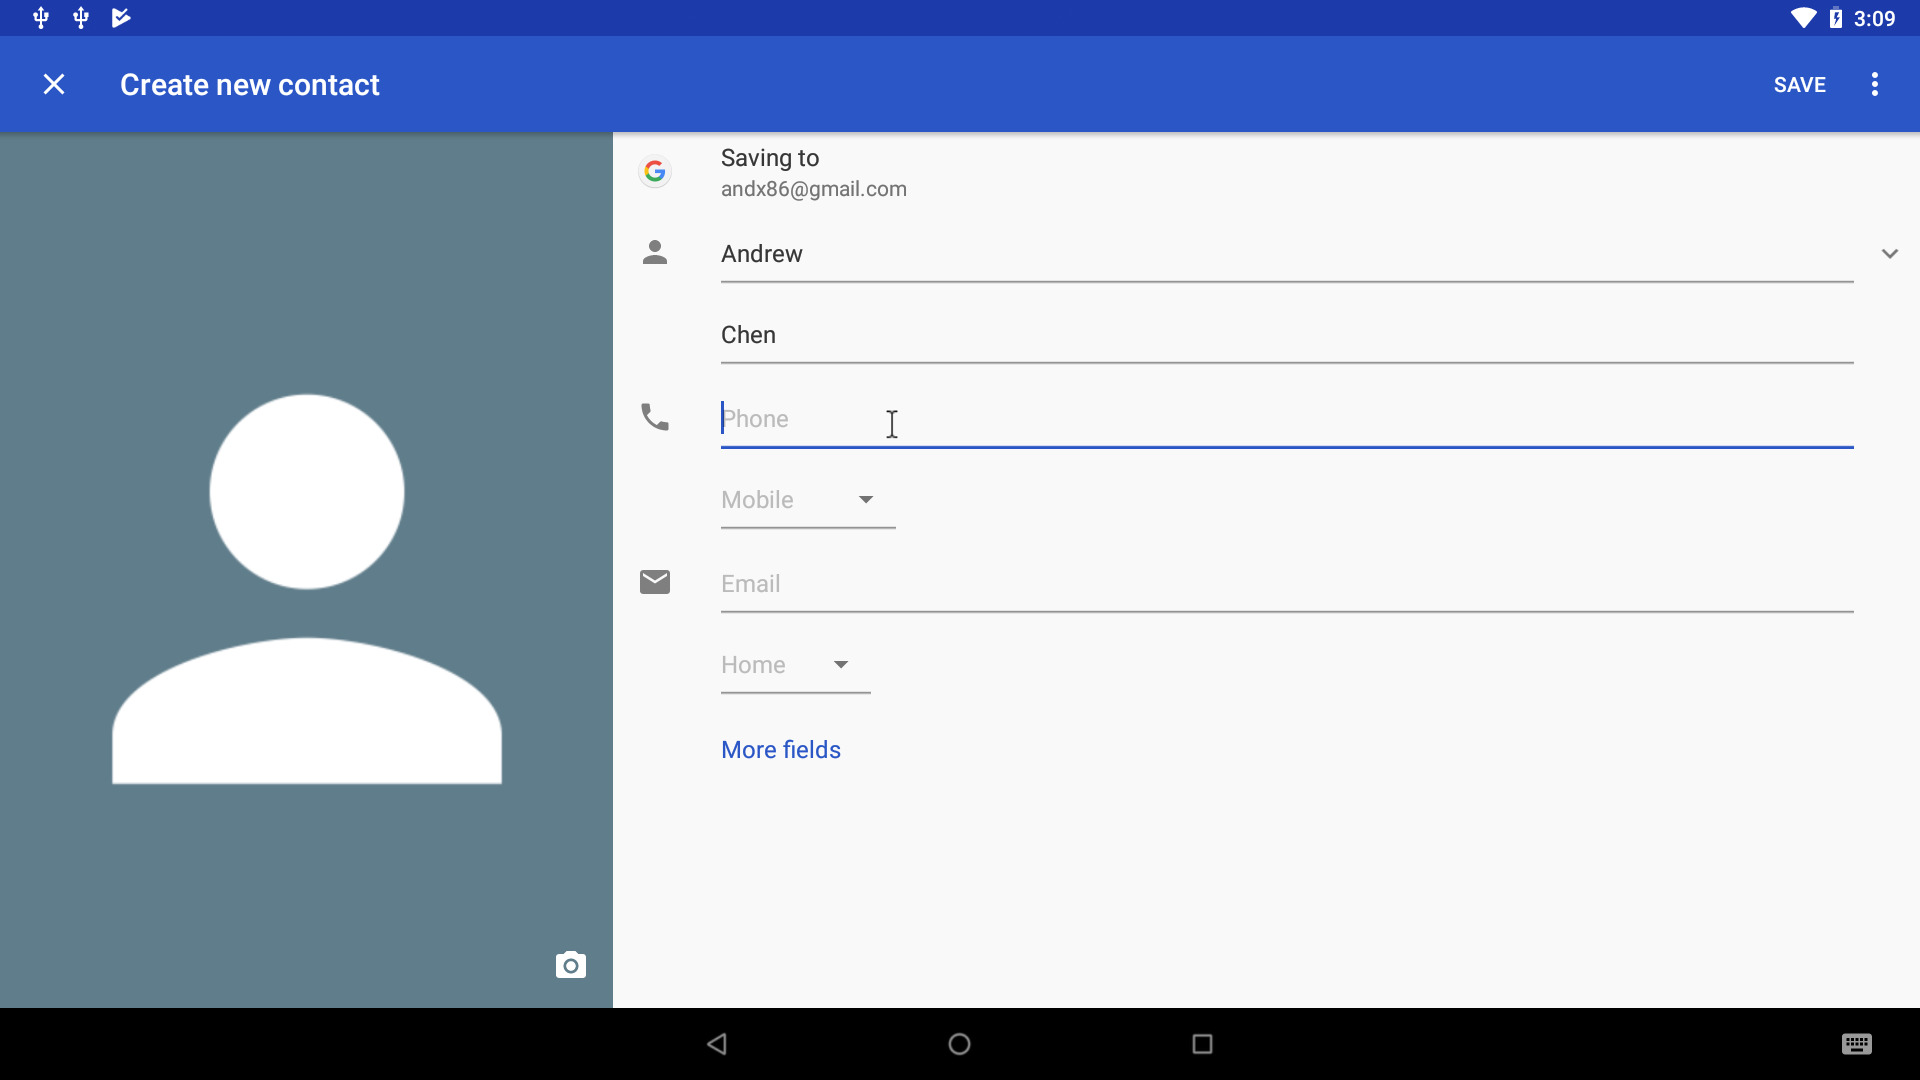Click the email envelope icon
This screenshot has height=1080, width=1920.
[x=655, y=582]
